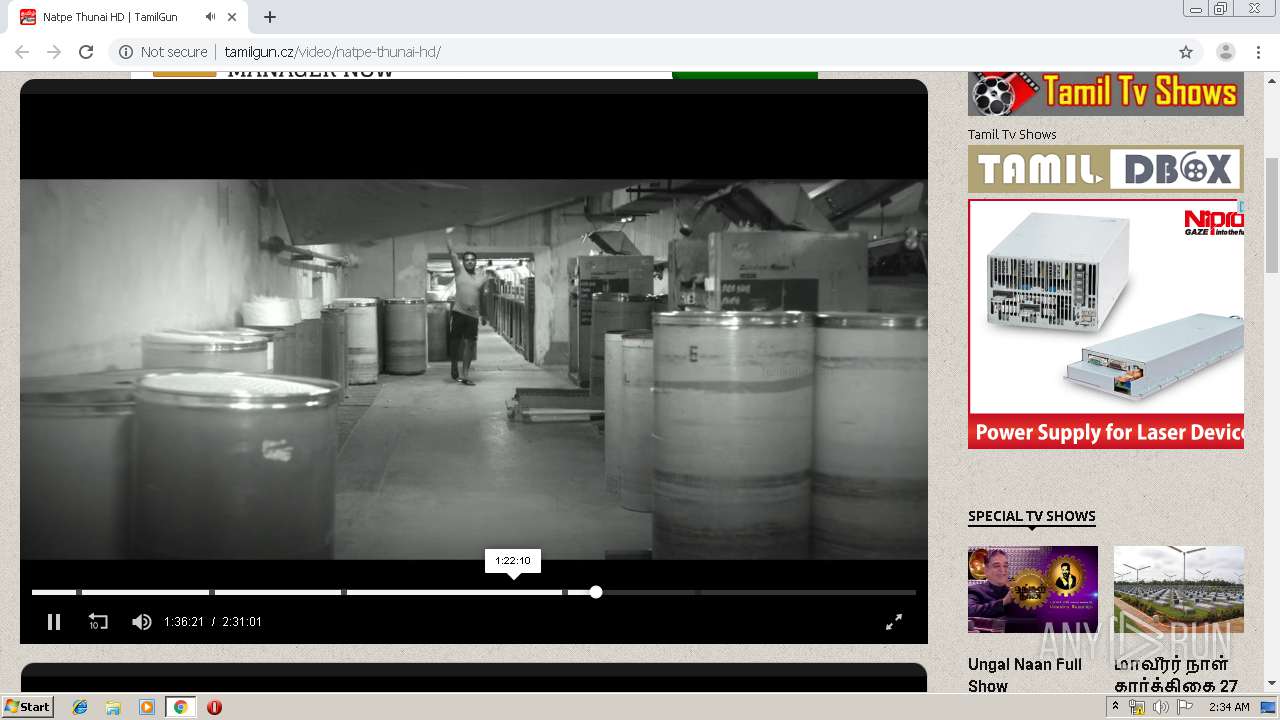
Task: Open the Chrome profile avatar menu
Action: (1225, 52)
